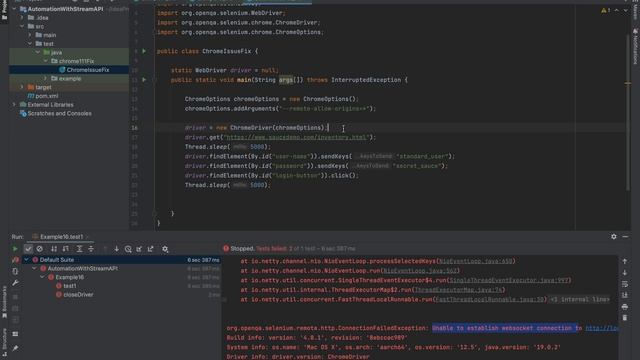This screenshot has width=640, height=360.
Task: Click the warnings indicator in editor corner
Action: tap(605, 10)
